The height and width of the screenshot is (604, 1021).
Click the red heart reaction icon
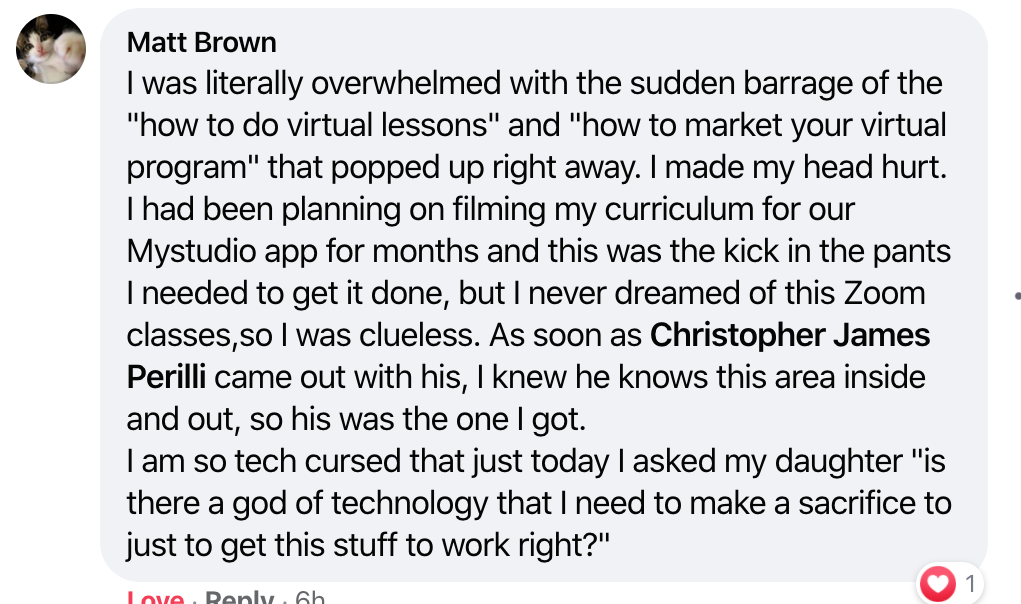[937, 583]
